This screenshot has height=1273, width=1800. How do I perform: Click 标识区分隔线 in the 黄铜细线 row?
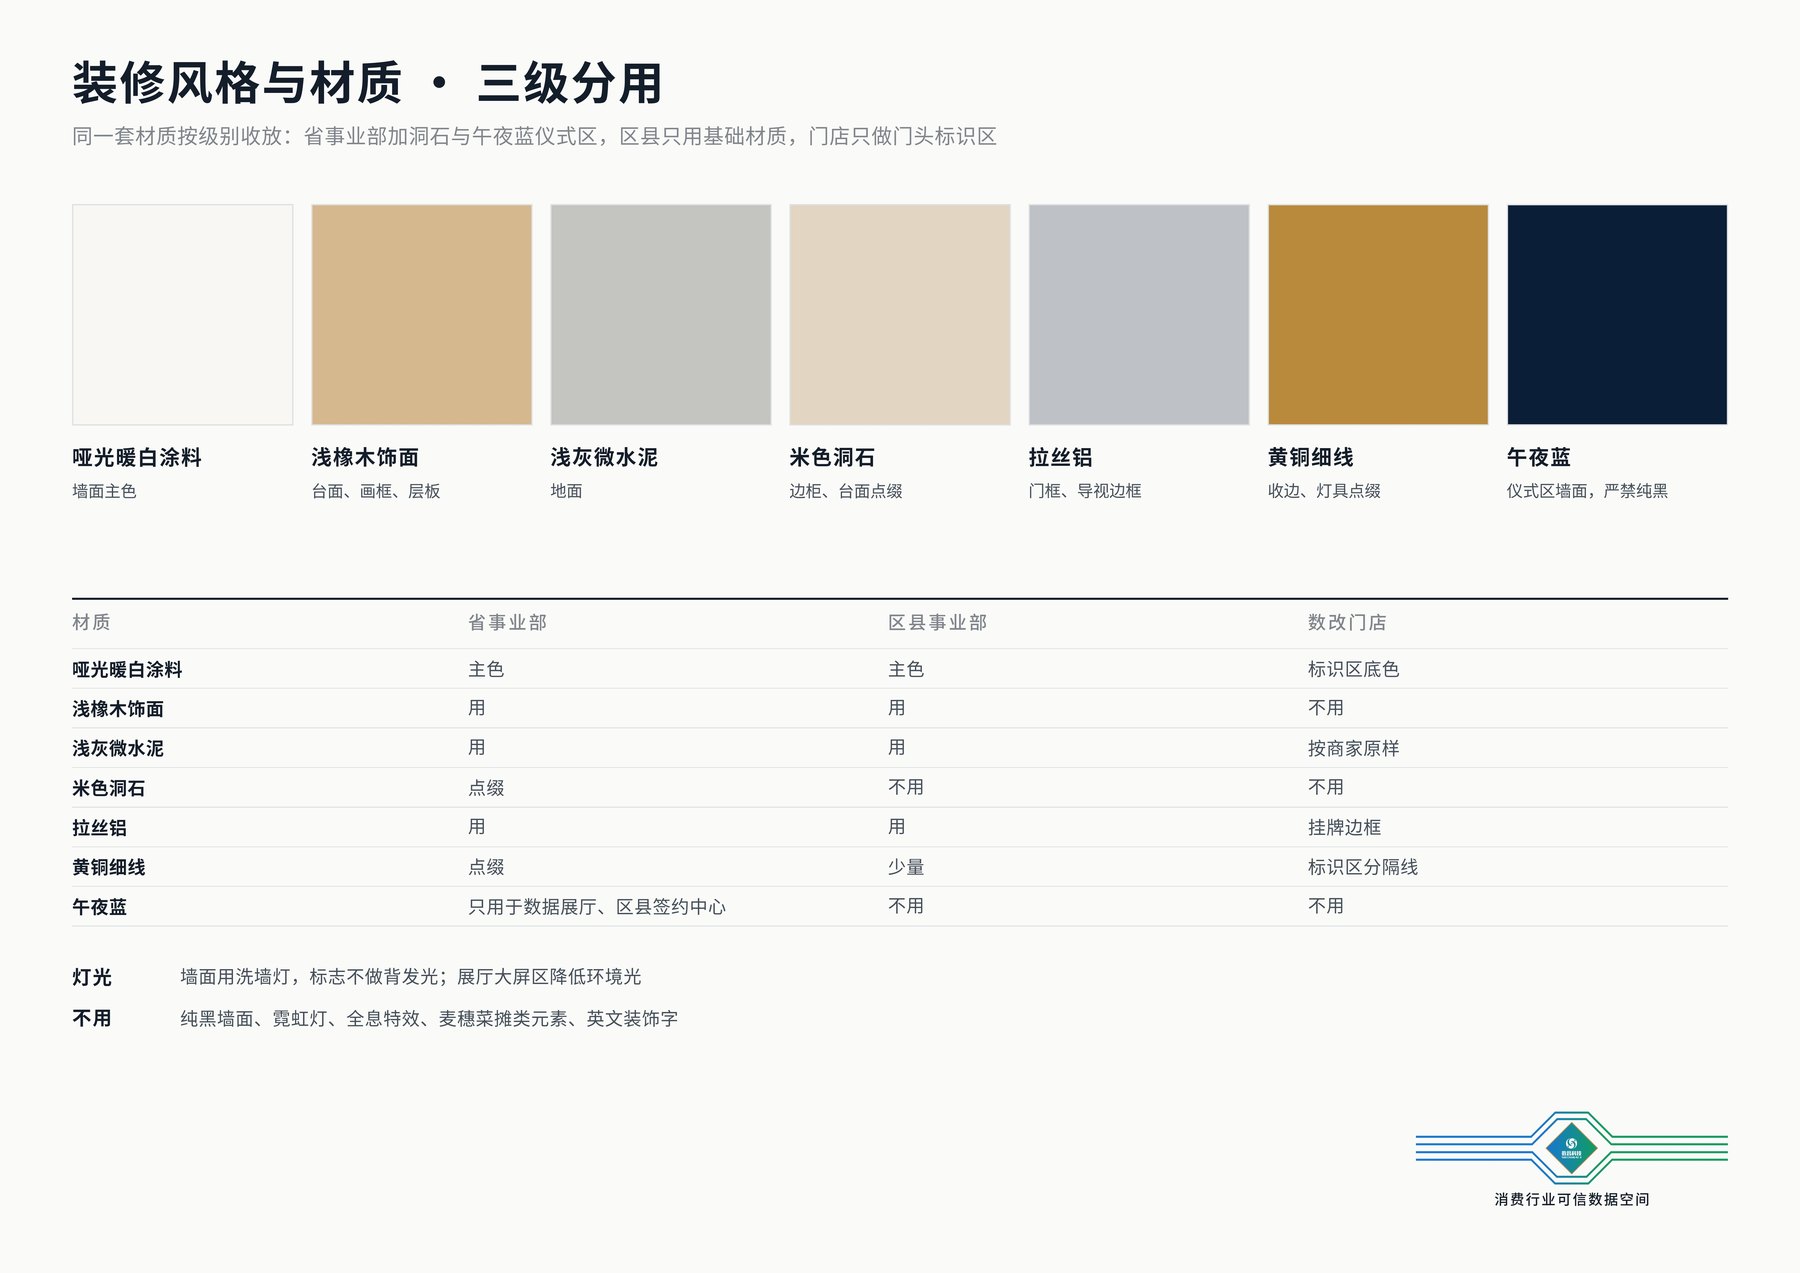tap(1363, 867)
